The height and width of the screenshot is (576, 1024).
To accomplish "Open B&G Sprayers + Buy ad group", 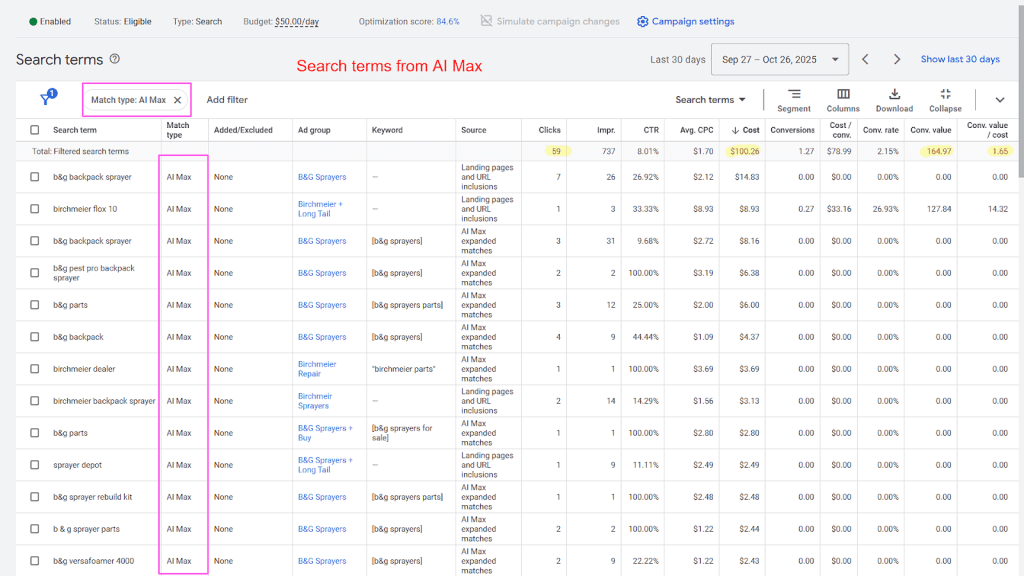I will [x=325, y=433].
